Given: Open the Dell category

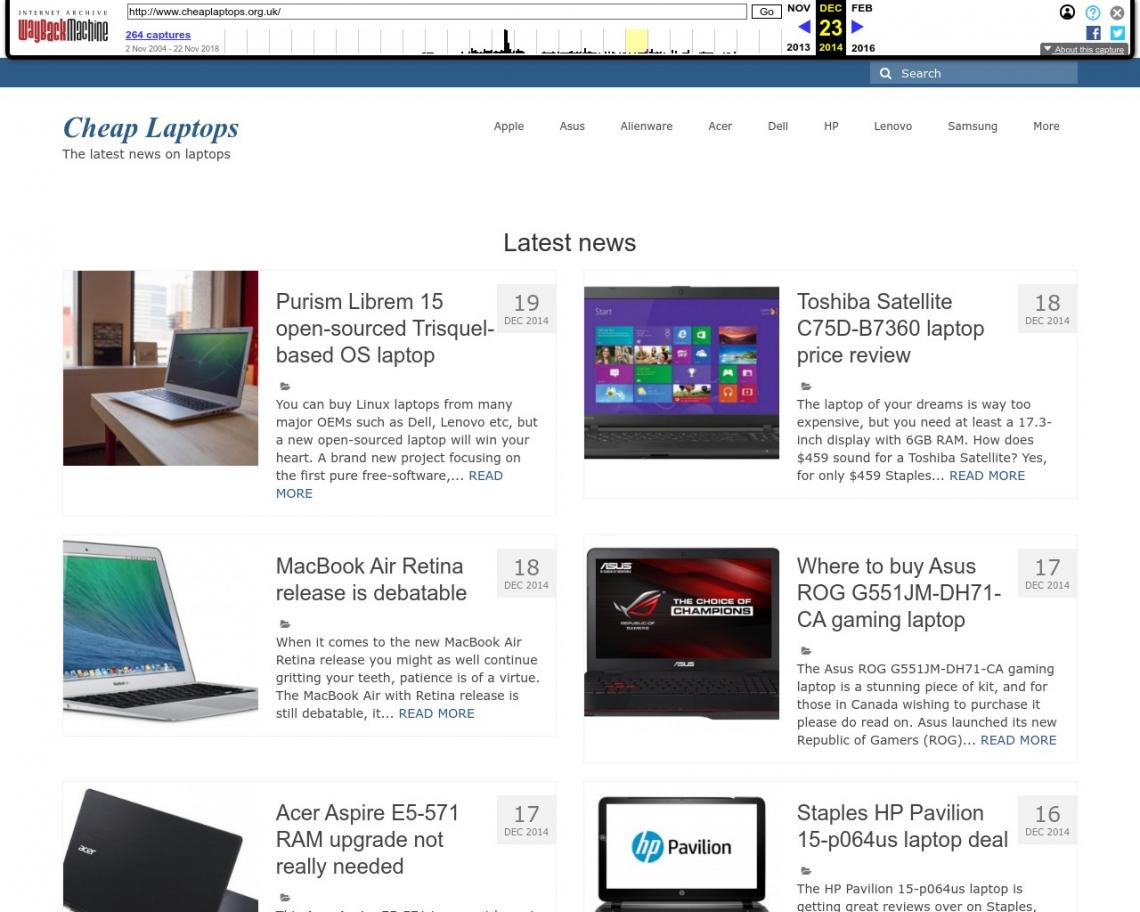Looking at the screenshot, I should [x=778, y=126].
